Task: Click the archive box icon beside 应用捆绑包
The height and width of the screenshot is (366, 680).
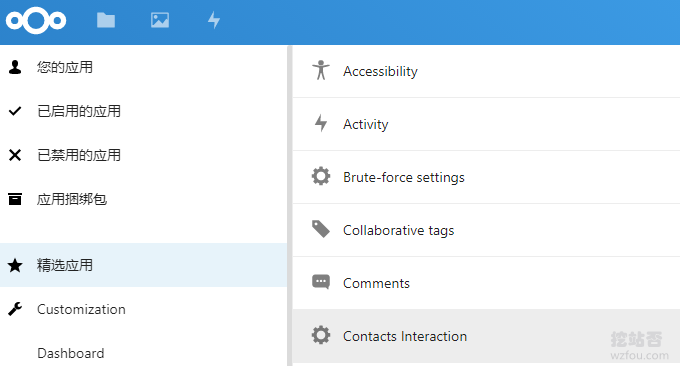Action: [x=15, y=199]
